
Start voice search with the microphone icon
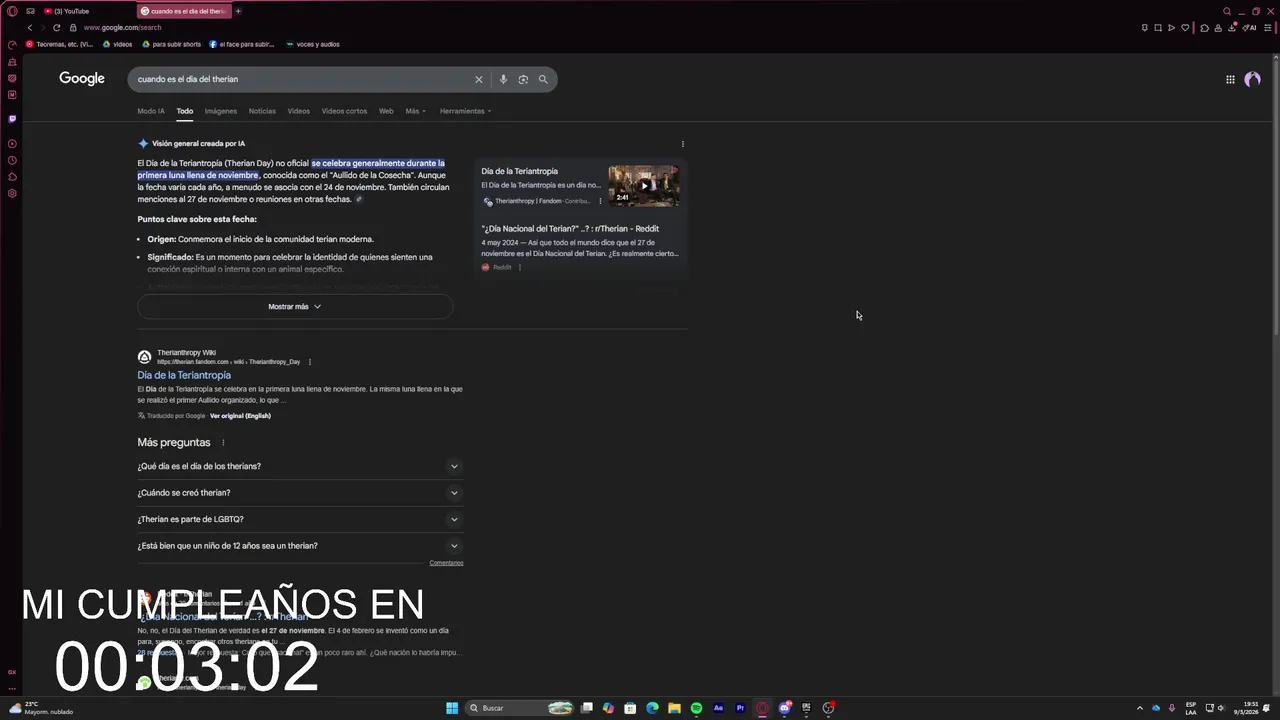point(503,79)
